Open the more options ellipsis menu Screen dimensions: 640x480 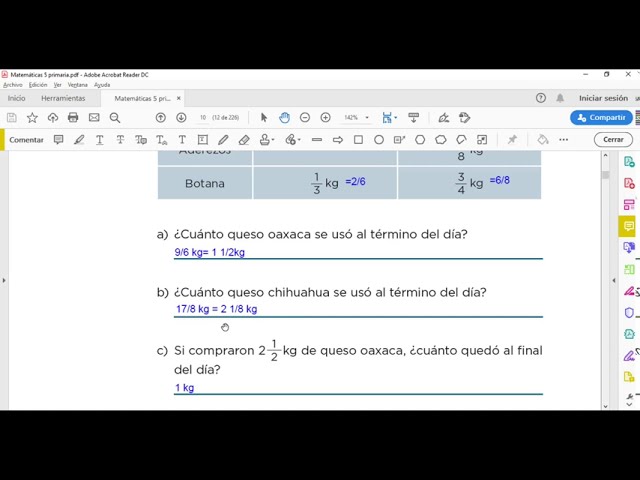coord(564,140)
